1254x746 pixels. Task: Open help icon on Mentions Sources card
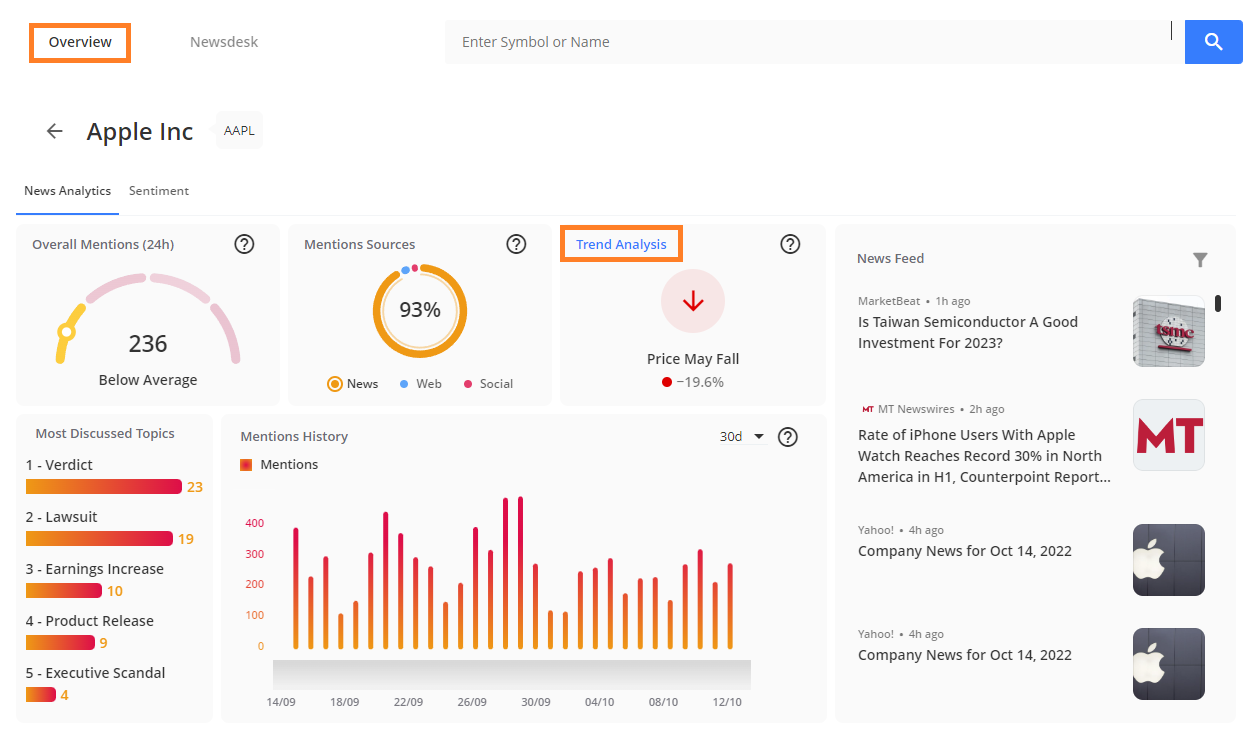click(x=516, y=244)
